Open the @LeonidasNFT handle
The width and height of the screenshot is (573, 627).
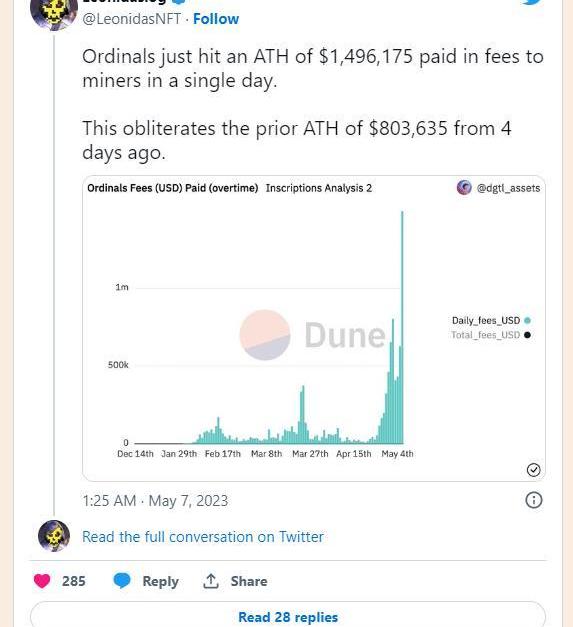pyautogui.click(x=132, y=19)
